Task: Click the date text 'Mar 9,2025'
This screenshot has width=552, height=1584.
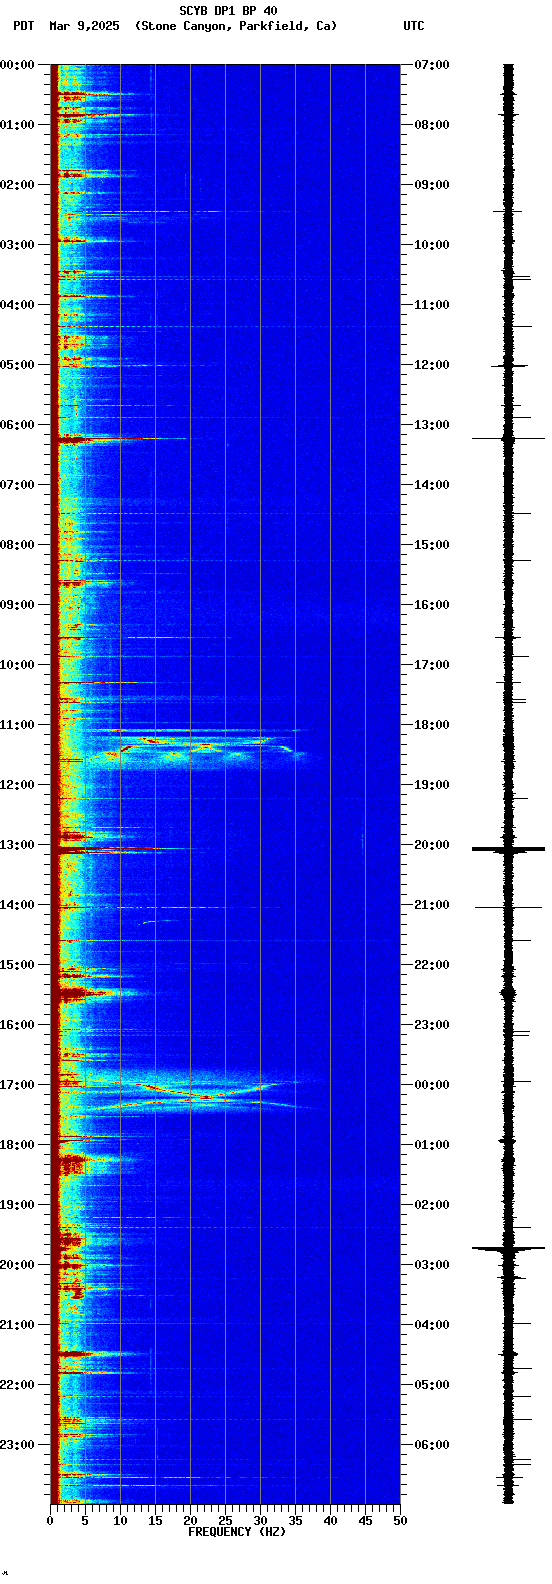Action: point(84,26)
